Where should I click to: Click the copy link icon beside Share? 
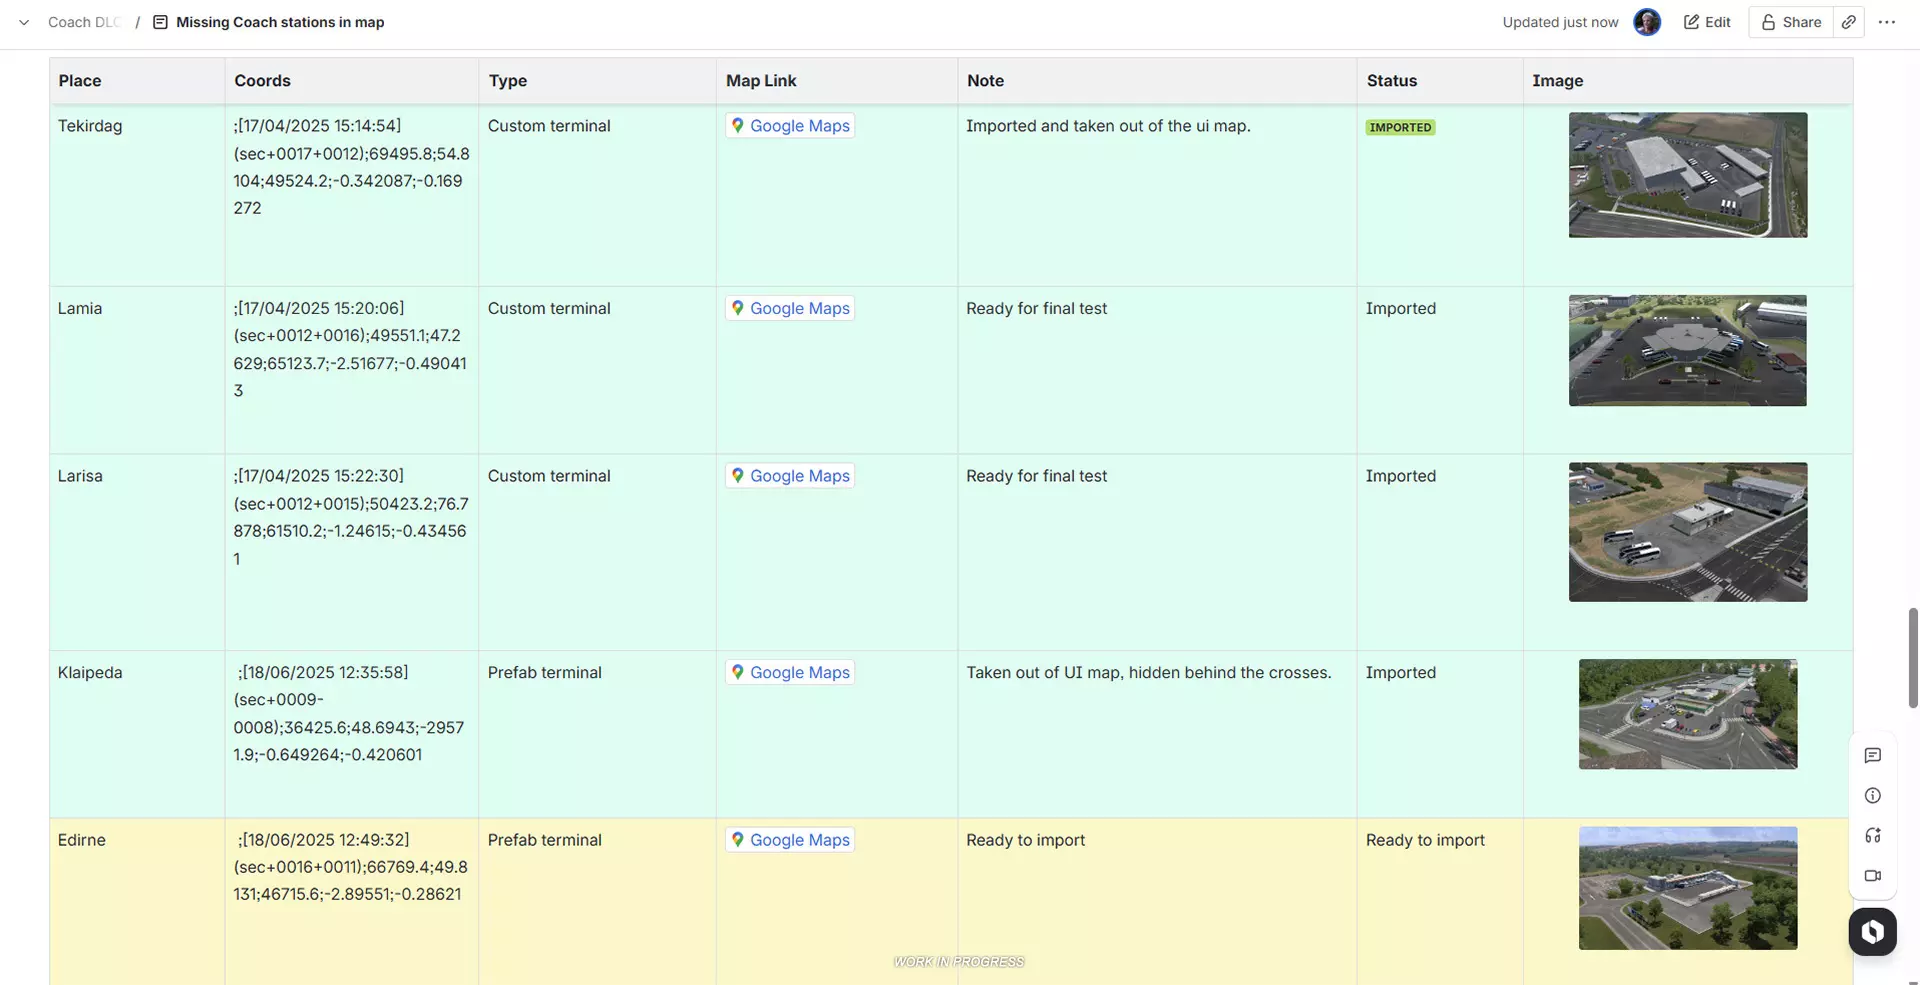[1849, 22]
